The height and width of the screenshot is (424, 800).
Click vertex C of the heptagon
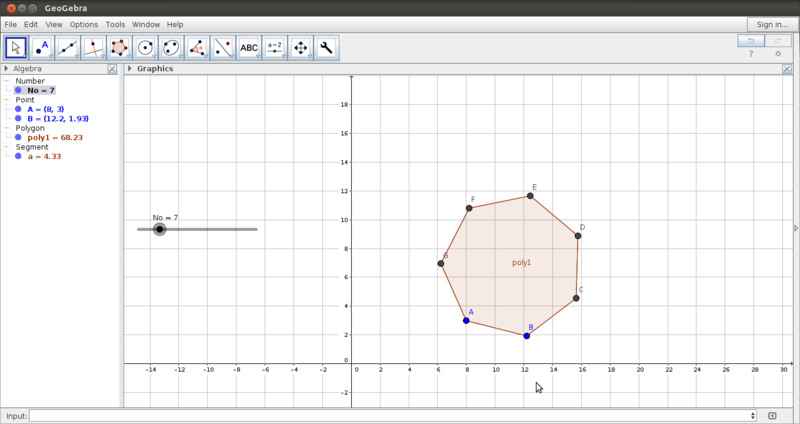tap(576, 298)
